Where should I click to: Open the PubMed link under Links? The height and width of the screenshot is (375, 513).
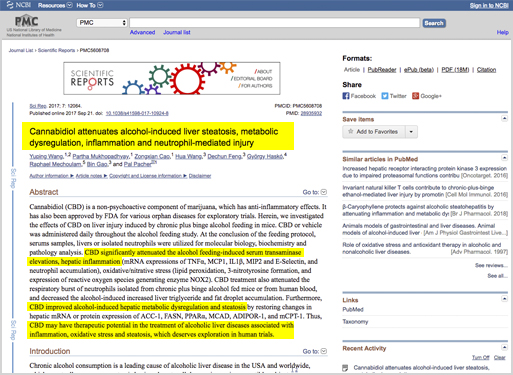(x=353, y=309)
